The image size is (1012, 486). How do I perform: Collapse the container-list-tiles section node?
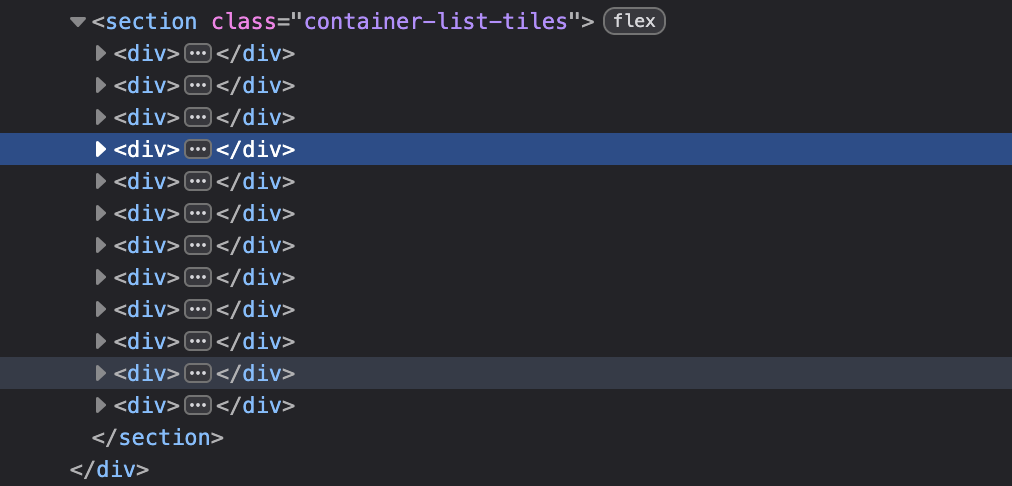(78, 21)
